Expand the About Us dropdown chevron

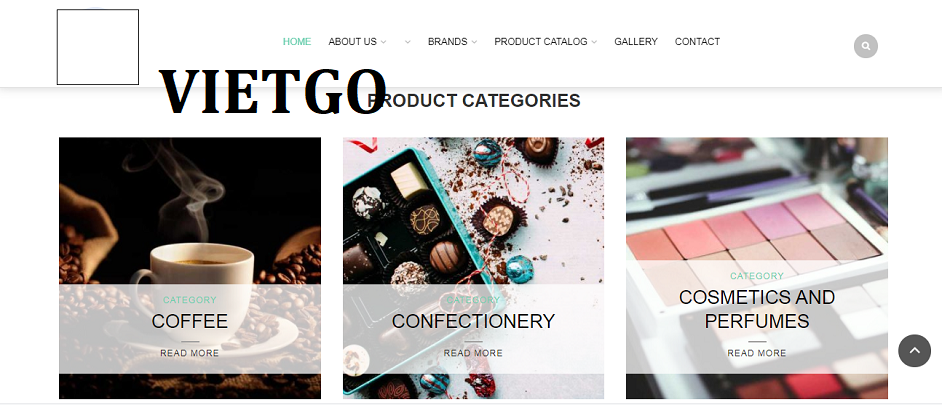(383, 42)
